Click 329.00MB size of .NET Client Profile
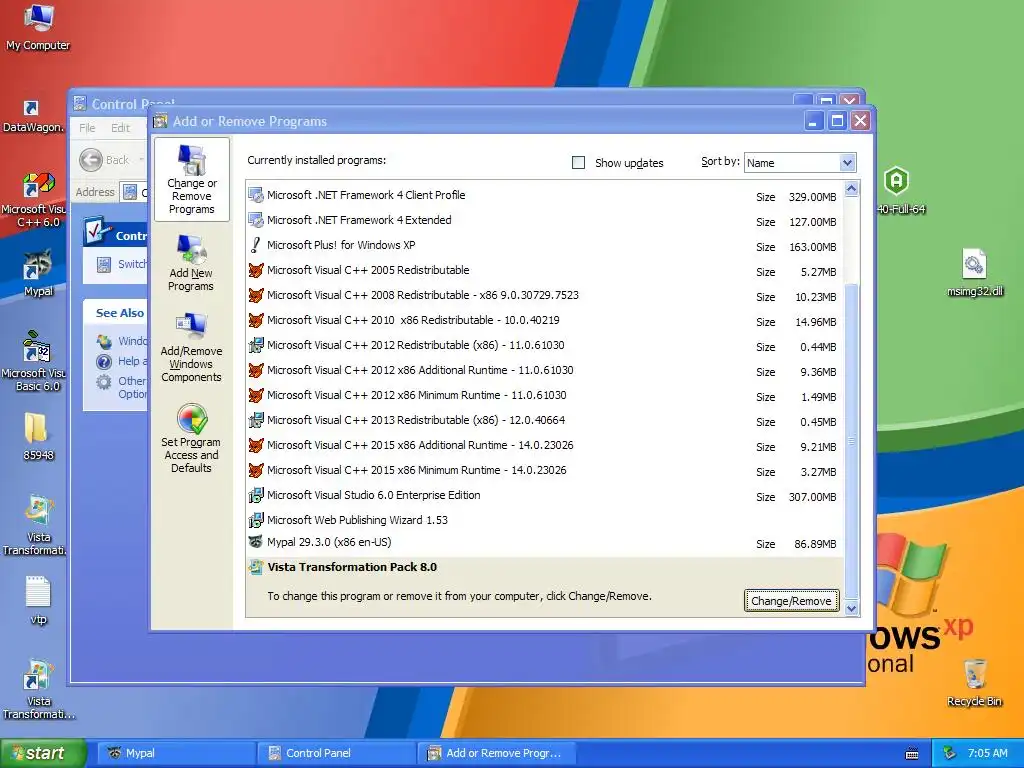 pos(812,197)
